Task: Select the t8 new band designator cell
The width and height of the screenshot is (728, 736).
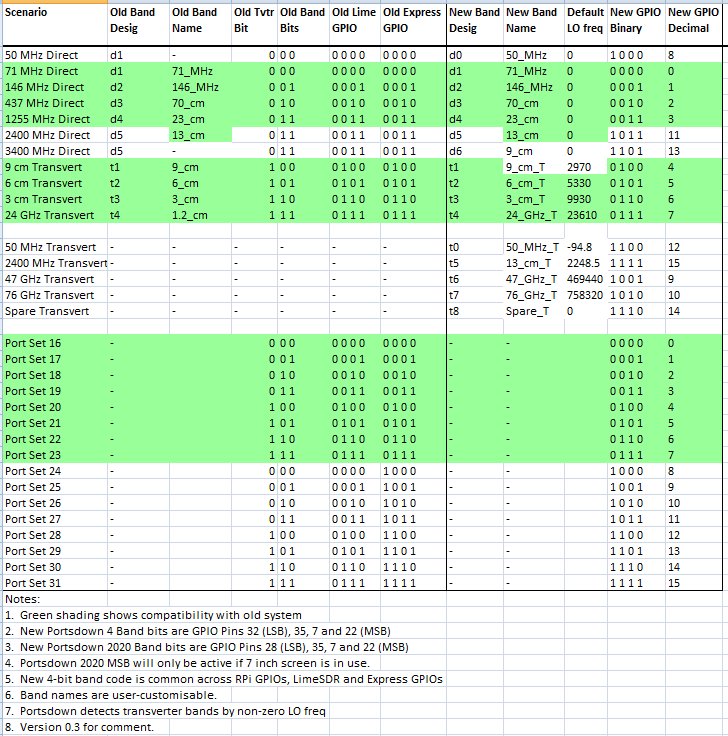Action: tap(456, 311)
